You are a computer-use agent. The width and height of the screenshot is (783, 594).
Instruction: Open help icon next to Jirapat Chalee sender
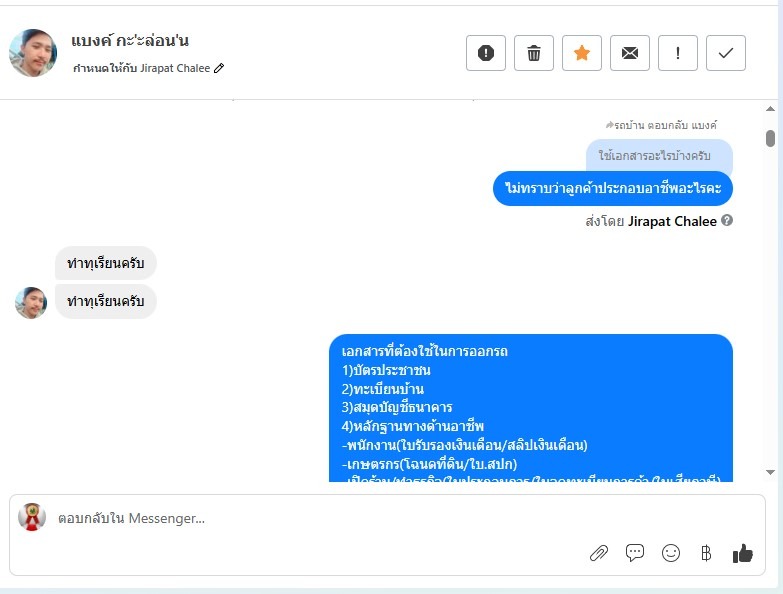[x=727, y=220]
